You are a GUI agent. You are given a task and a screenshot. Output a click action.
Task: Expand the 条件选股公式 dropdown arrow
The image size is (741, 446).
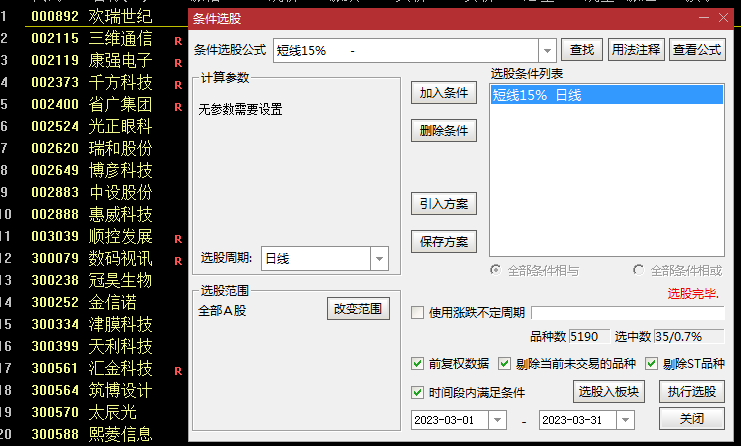click(x=547, y=50)
